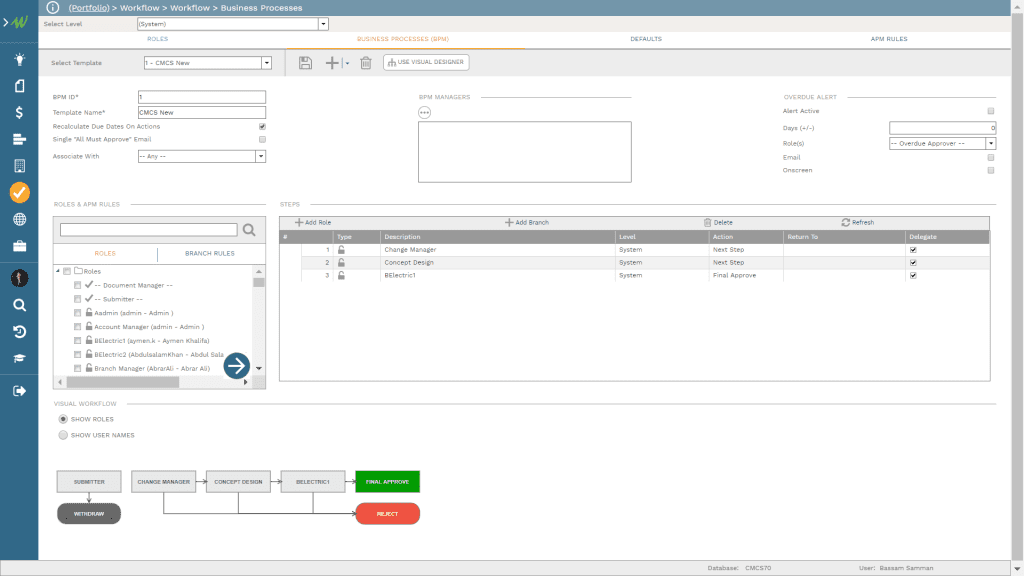
Task: Open the add-new dropdown arrow beside plus
Action: [347, 63]
